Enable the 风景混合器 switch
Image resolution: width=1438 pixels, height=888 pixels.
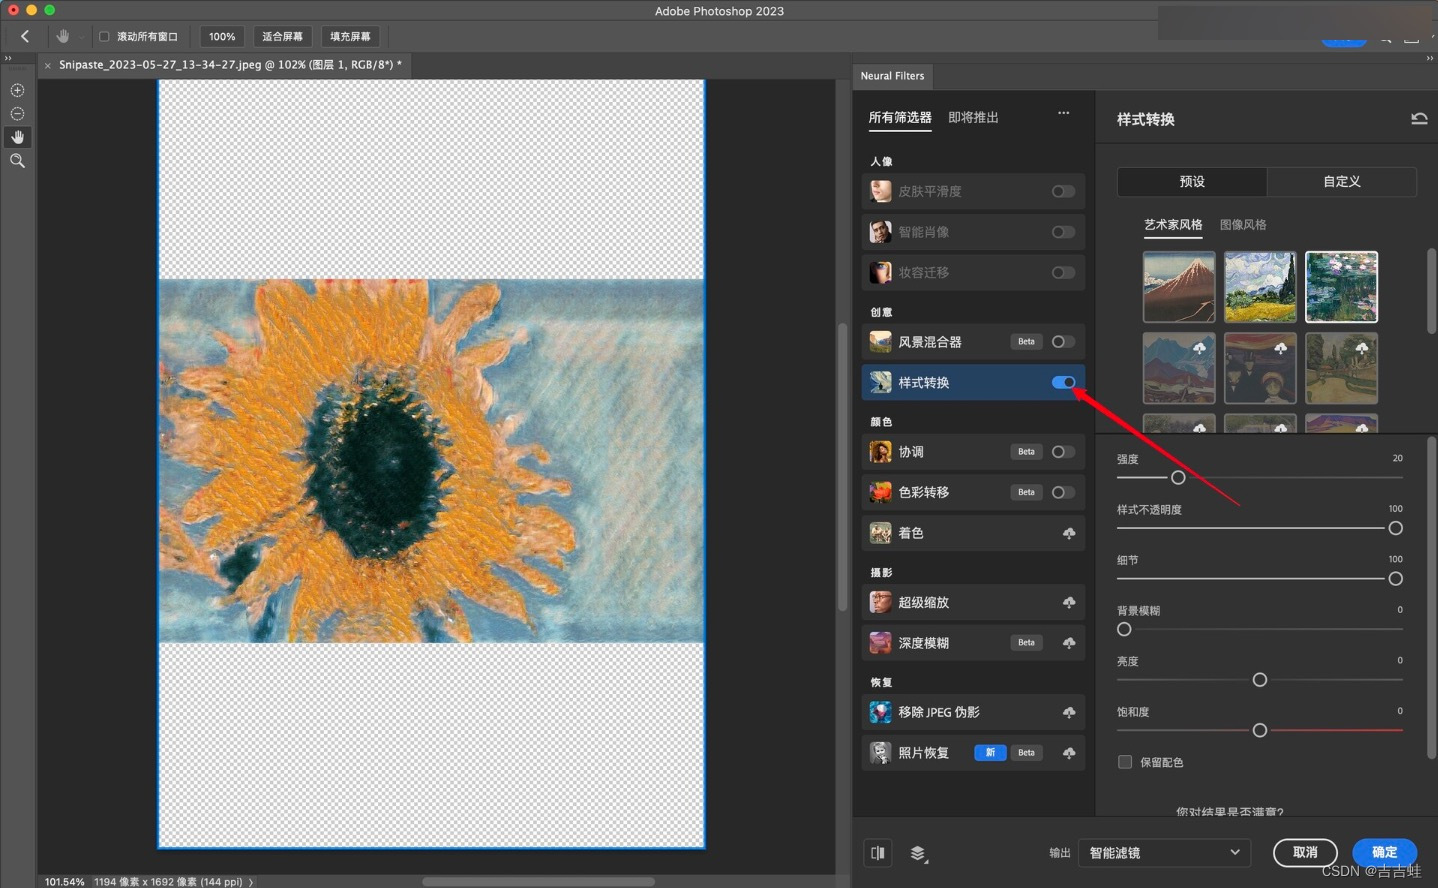1063,342
